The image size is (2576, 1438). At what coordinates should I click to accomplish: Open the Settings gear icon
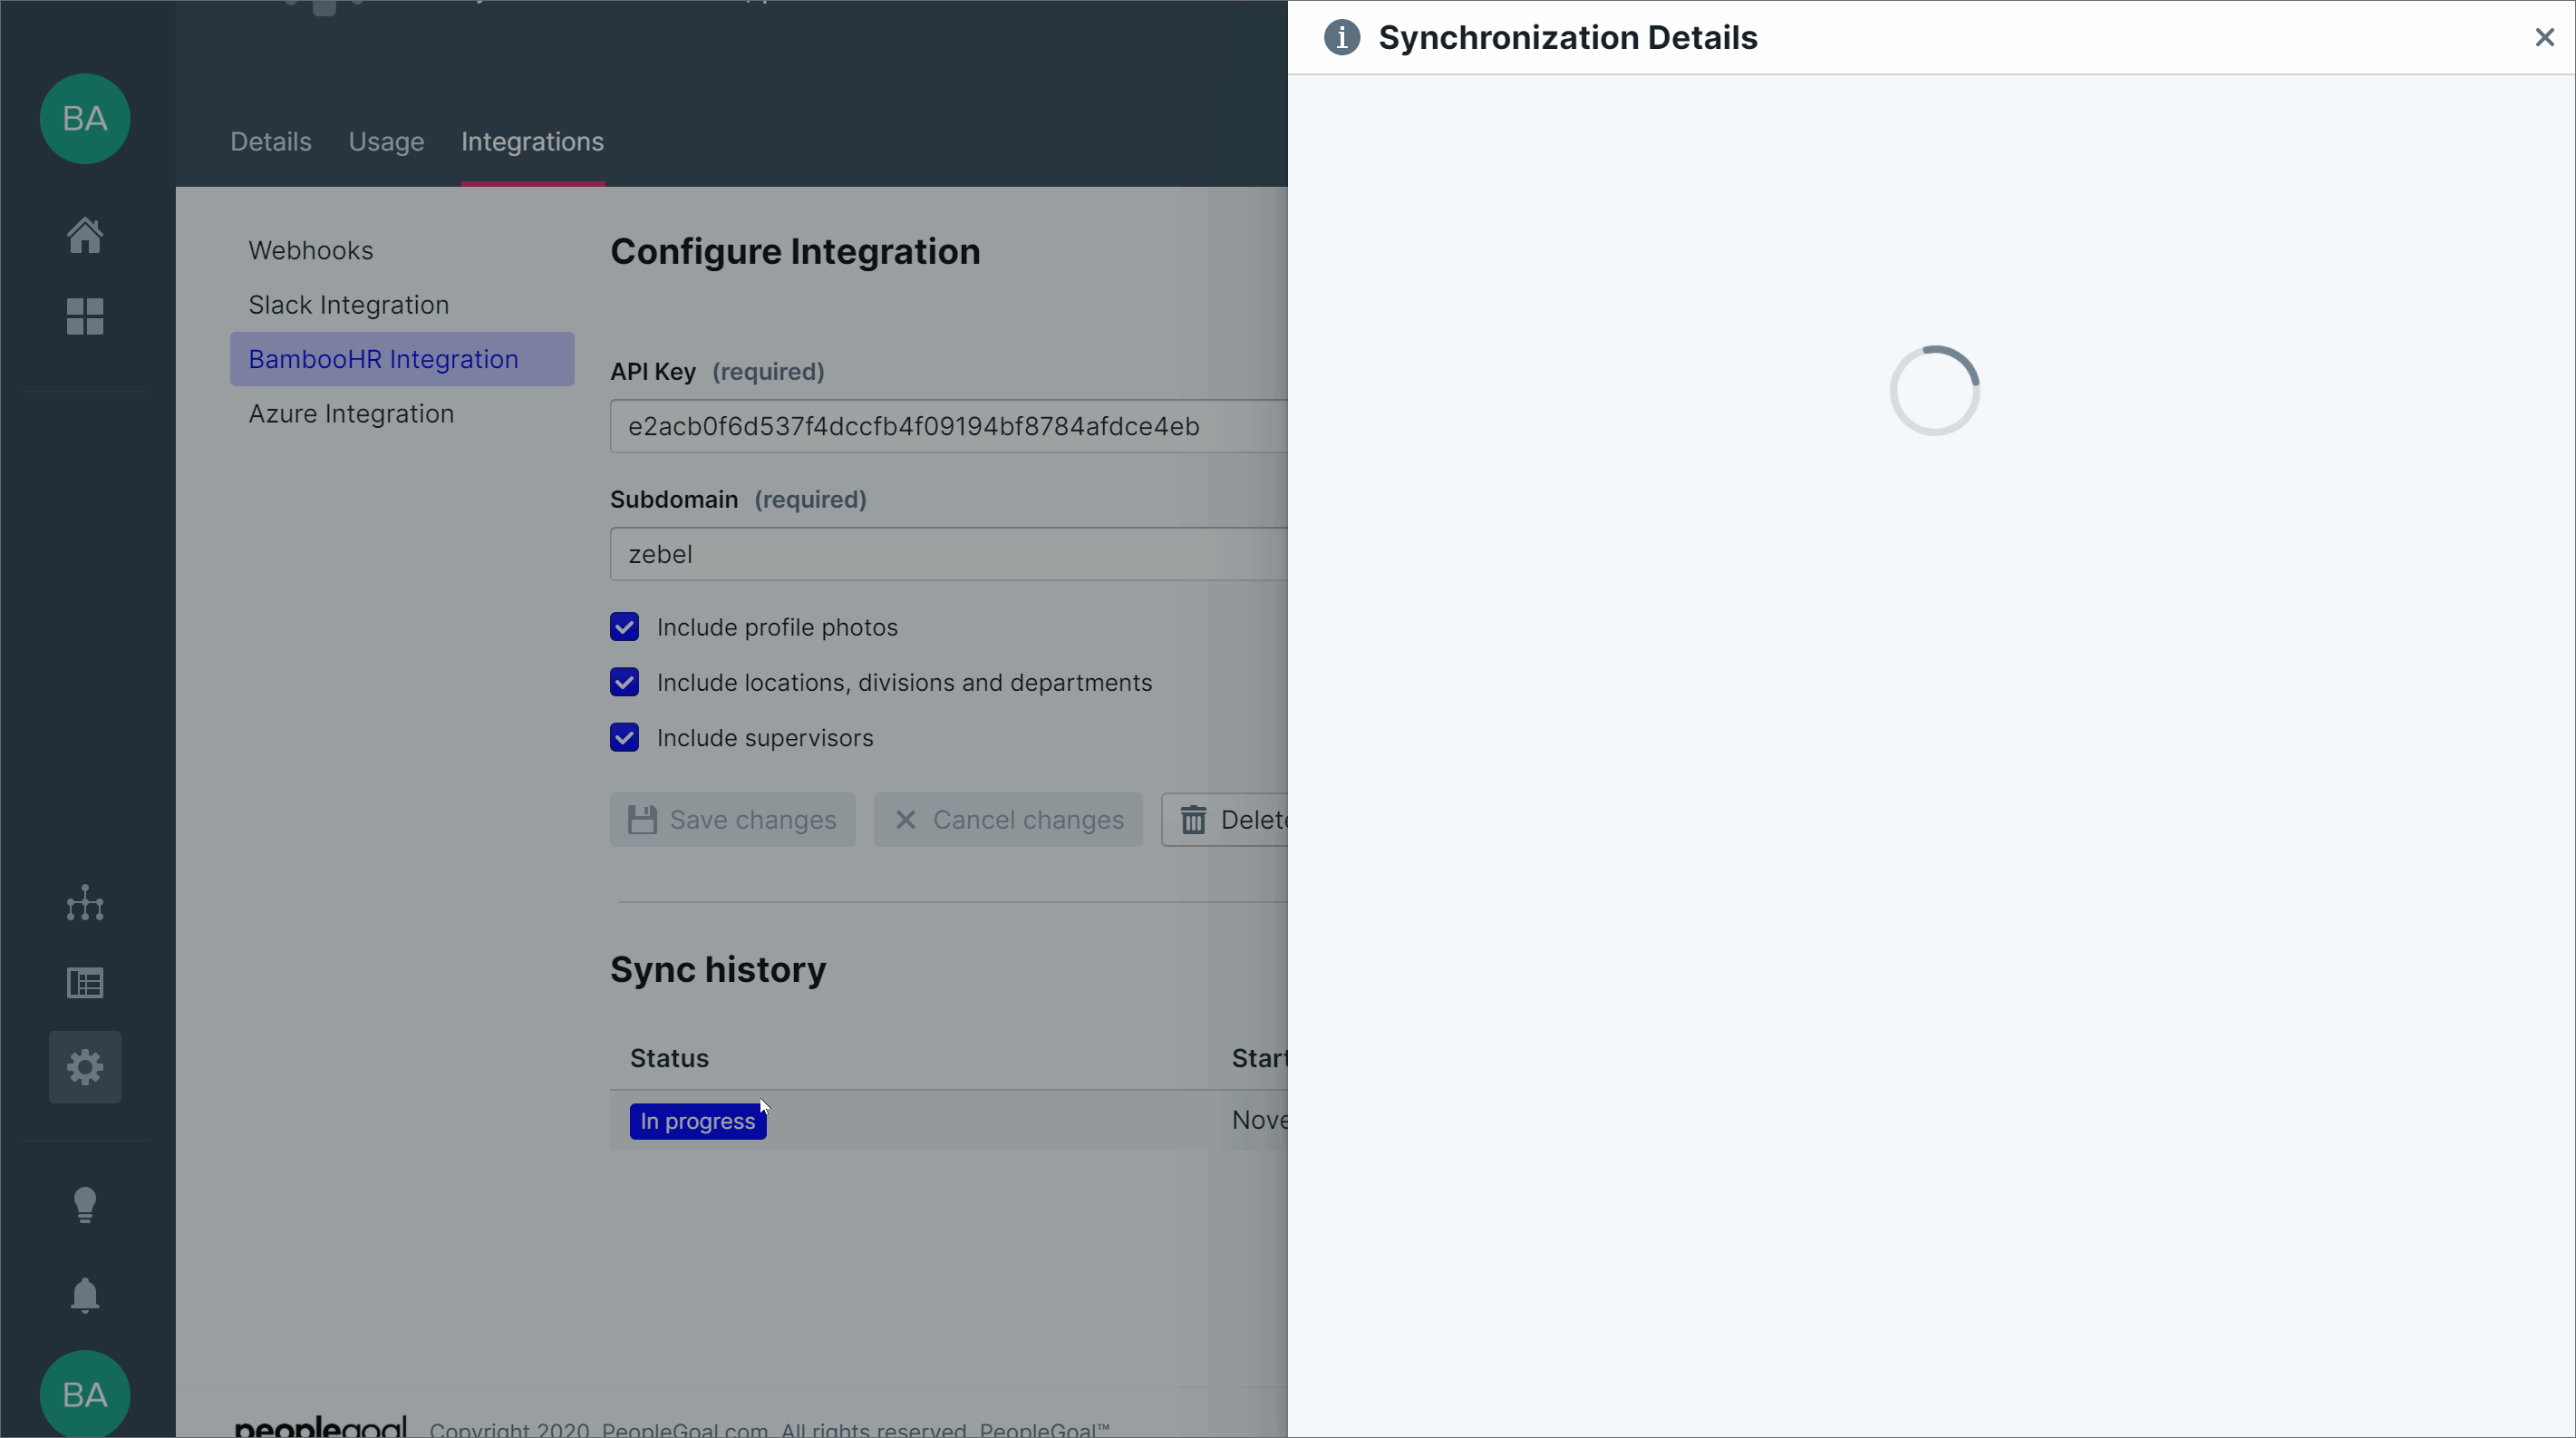coord(85,1064)
